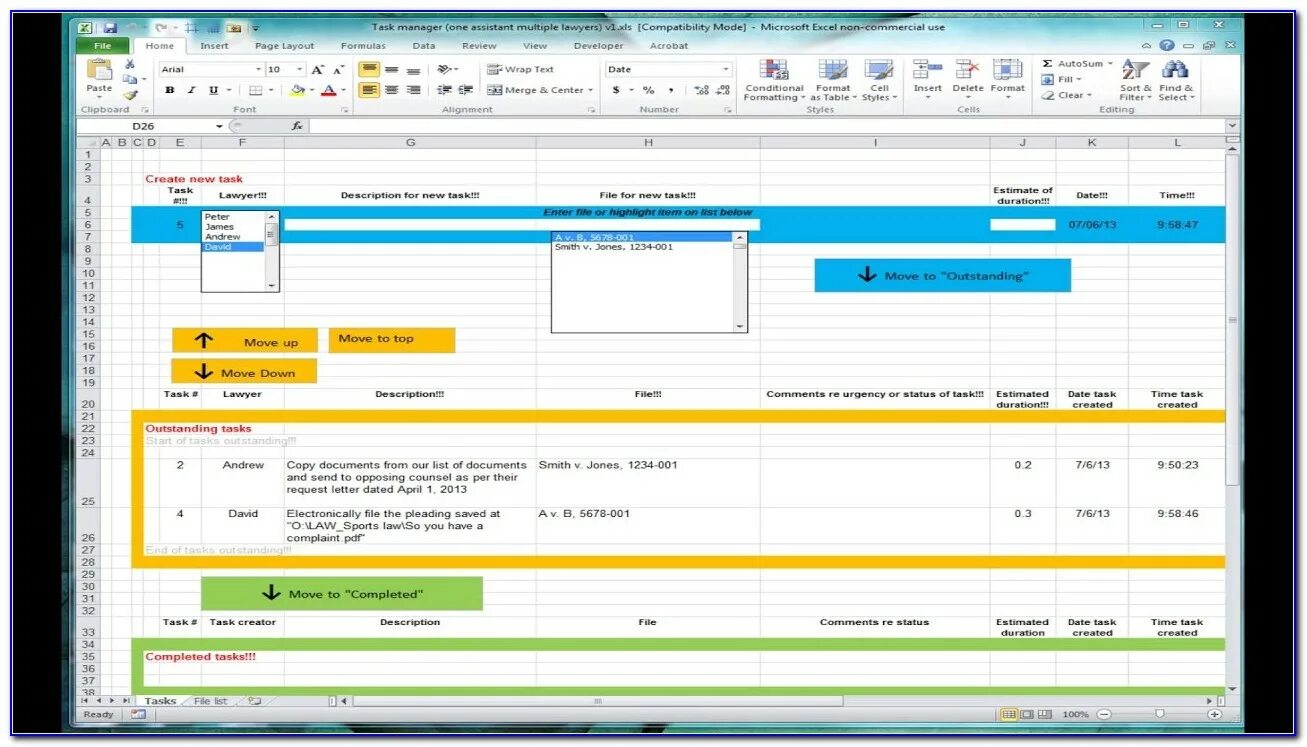Open the Name Box D26 dropdown
Screen dimensions: 1307x747
pyautogui.click(x=219, y=126)
